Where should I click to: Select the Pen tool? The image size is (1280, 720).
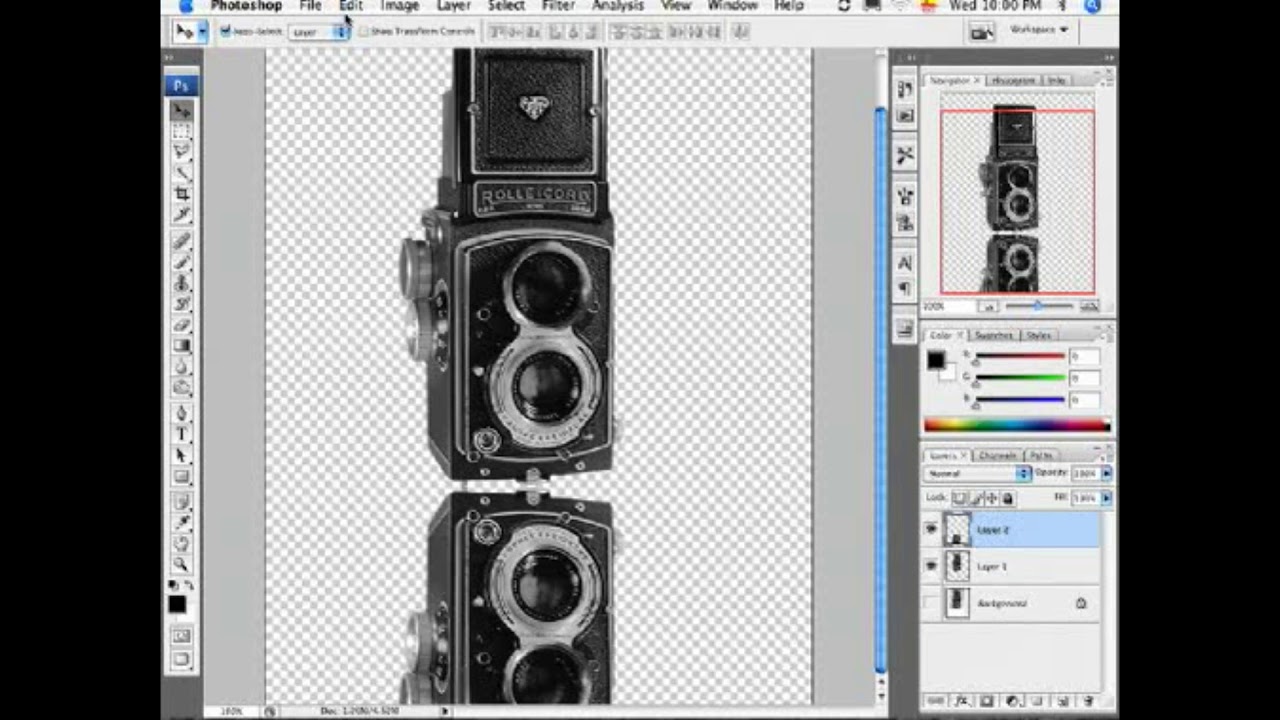pos(181,413)
